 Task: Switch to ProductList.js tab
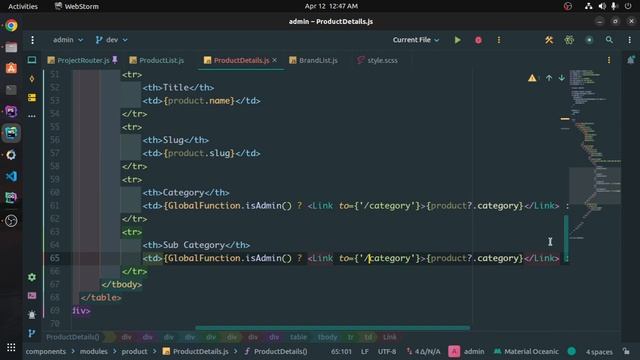pyautogui.click(x=157, y=60)
